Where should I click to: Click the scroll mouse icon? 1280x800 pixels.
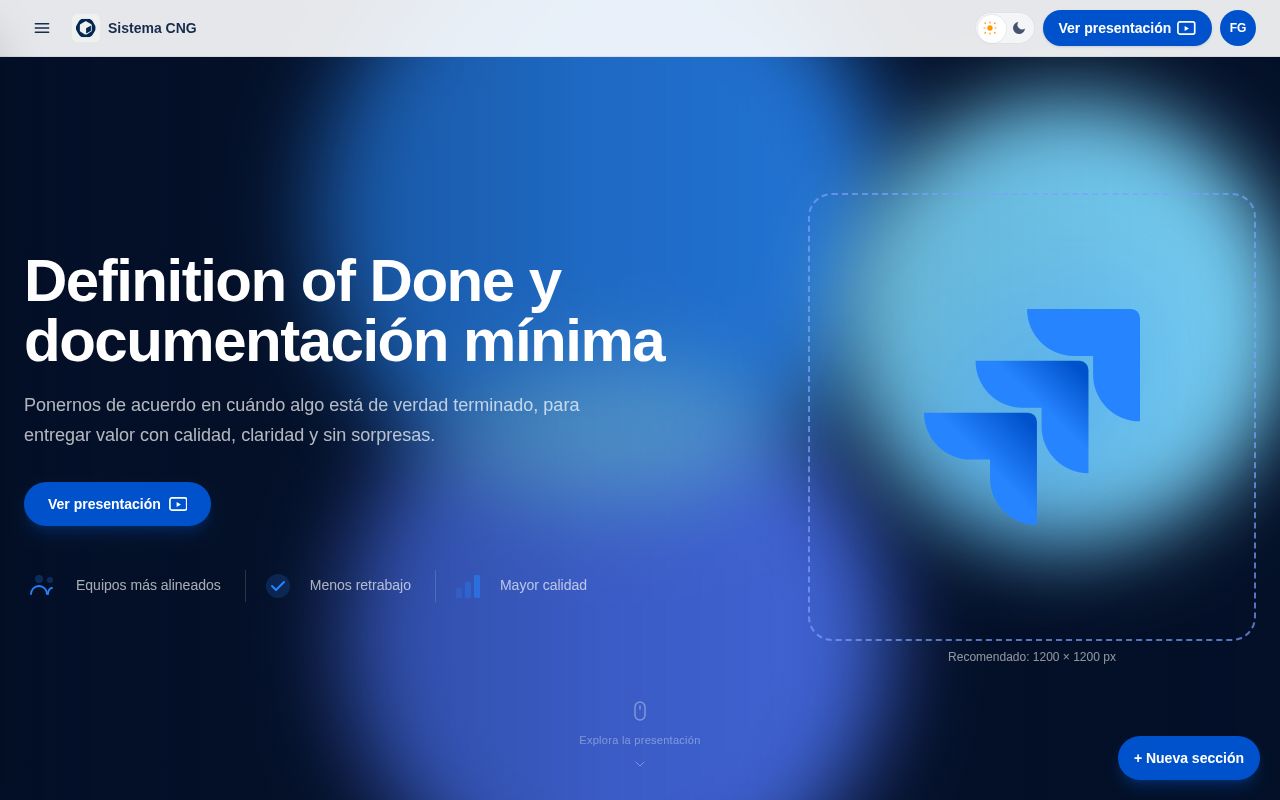tap(640, 711)
